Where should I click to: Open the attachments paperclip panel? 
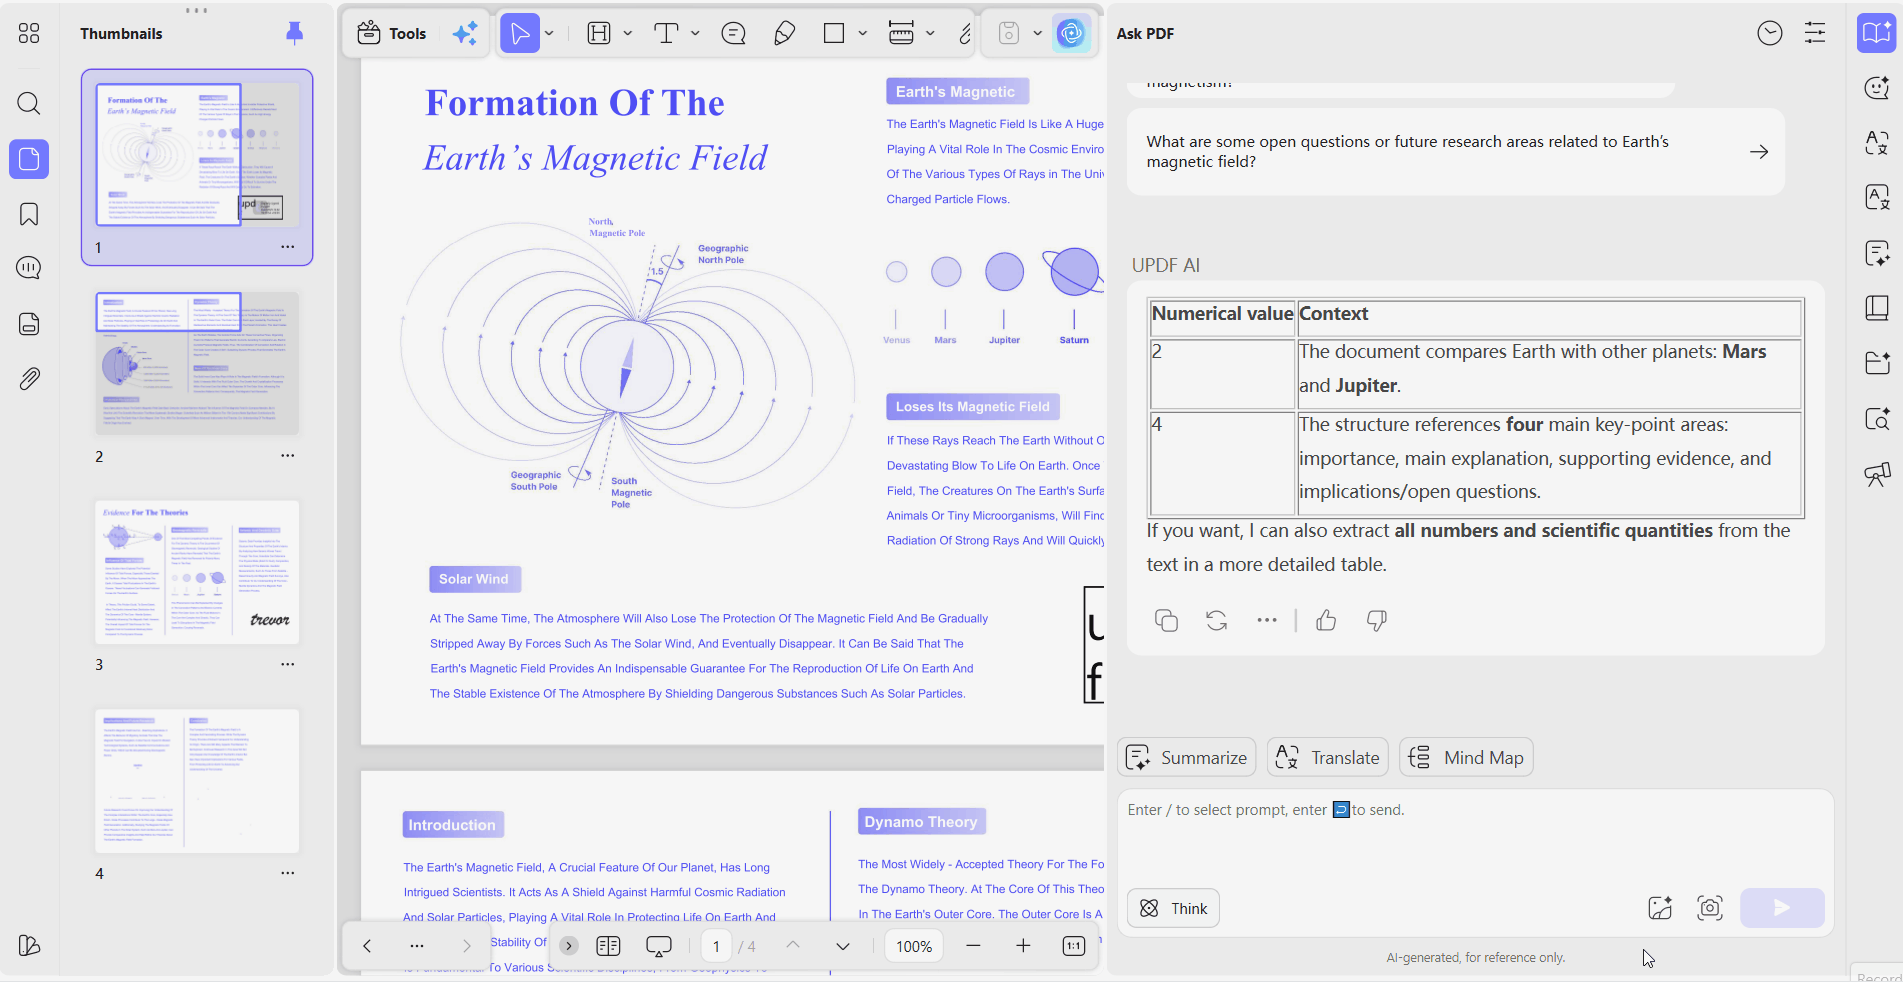pos(29,379)
